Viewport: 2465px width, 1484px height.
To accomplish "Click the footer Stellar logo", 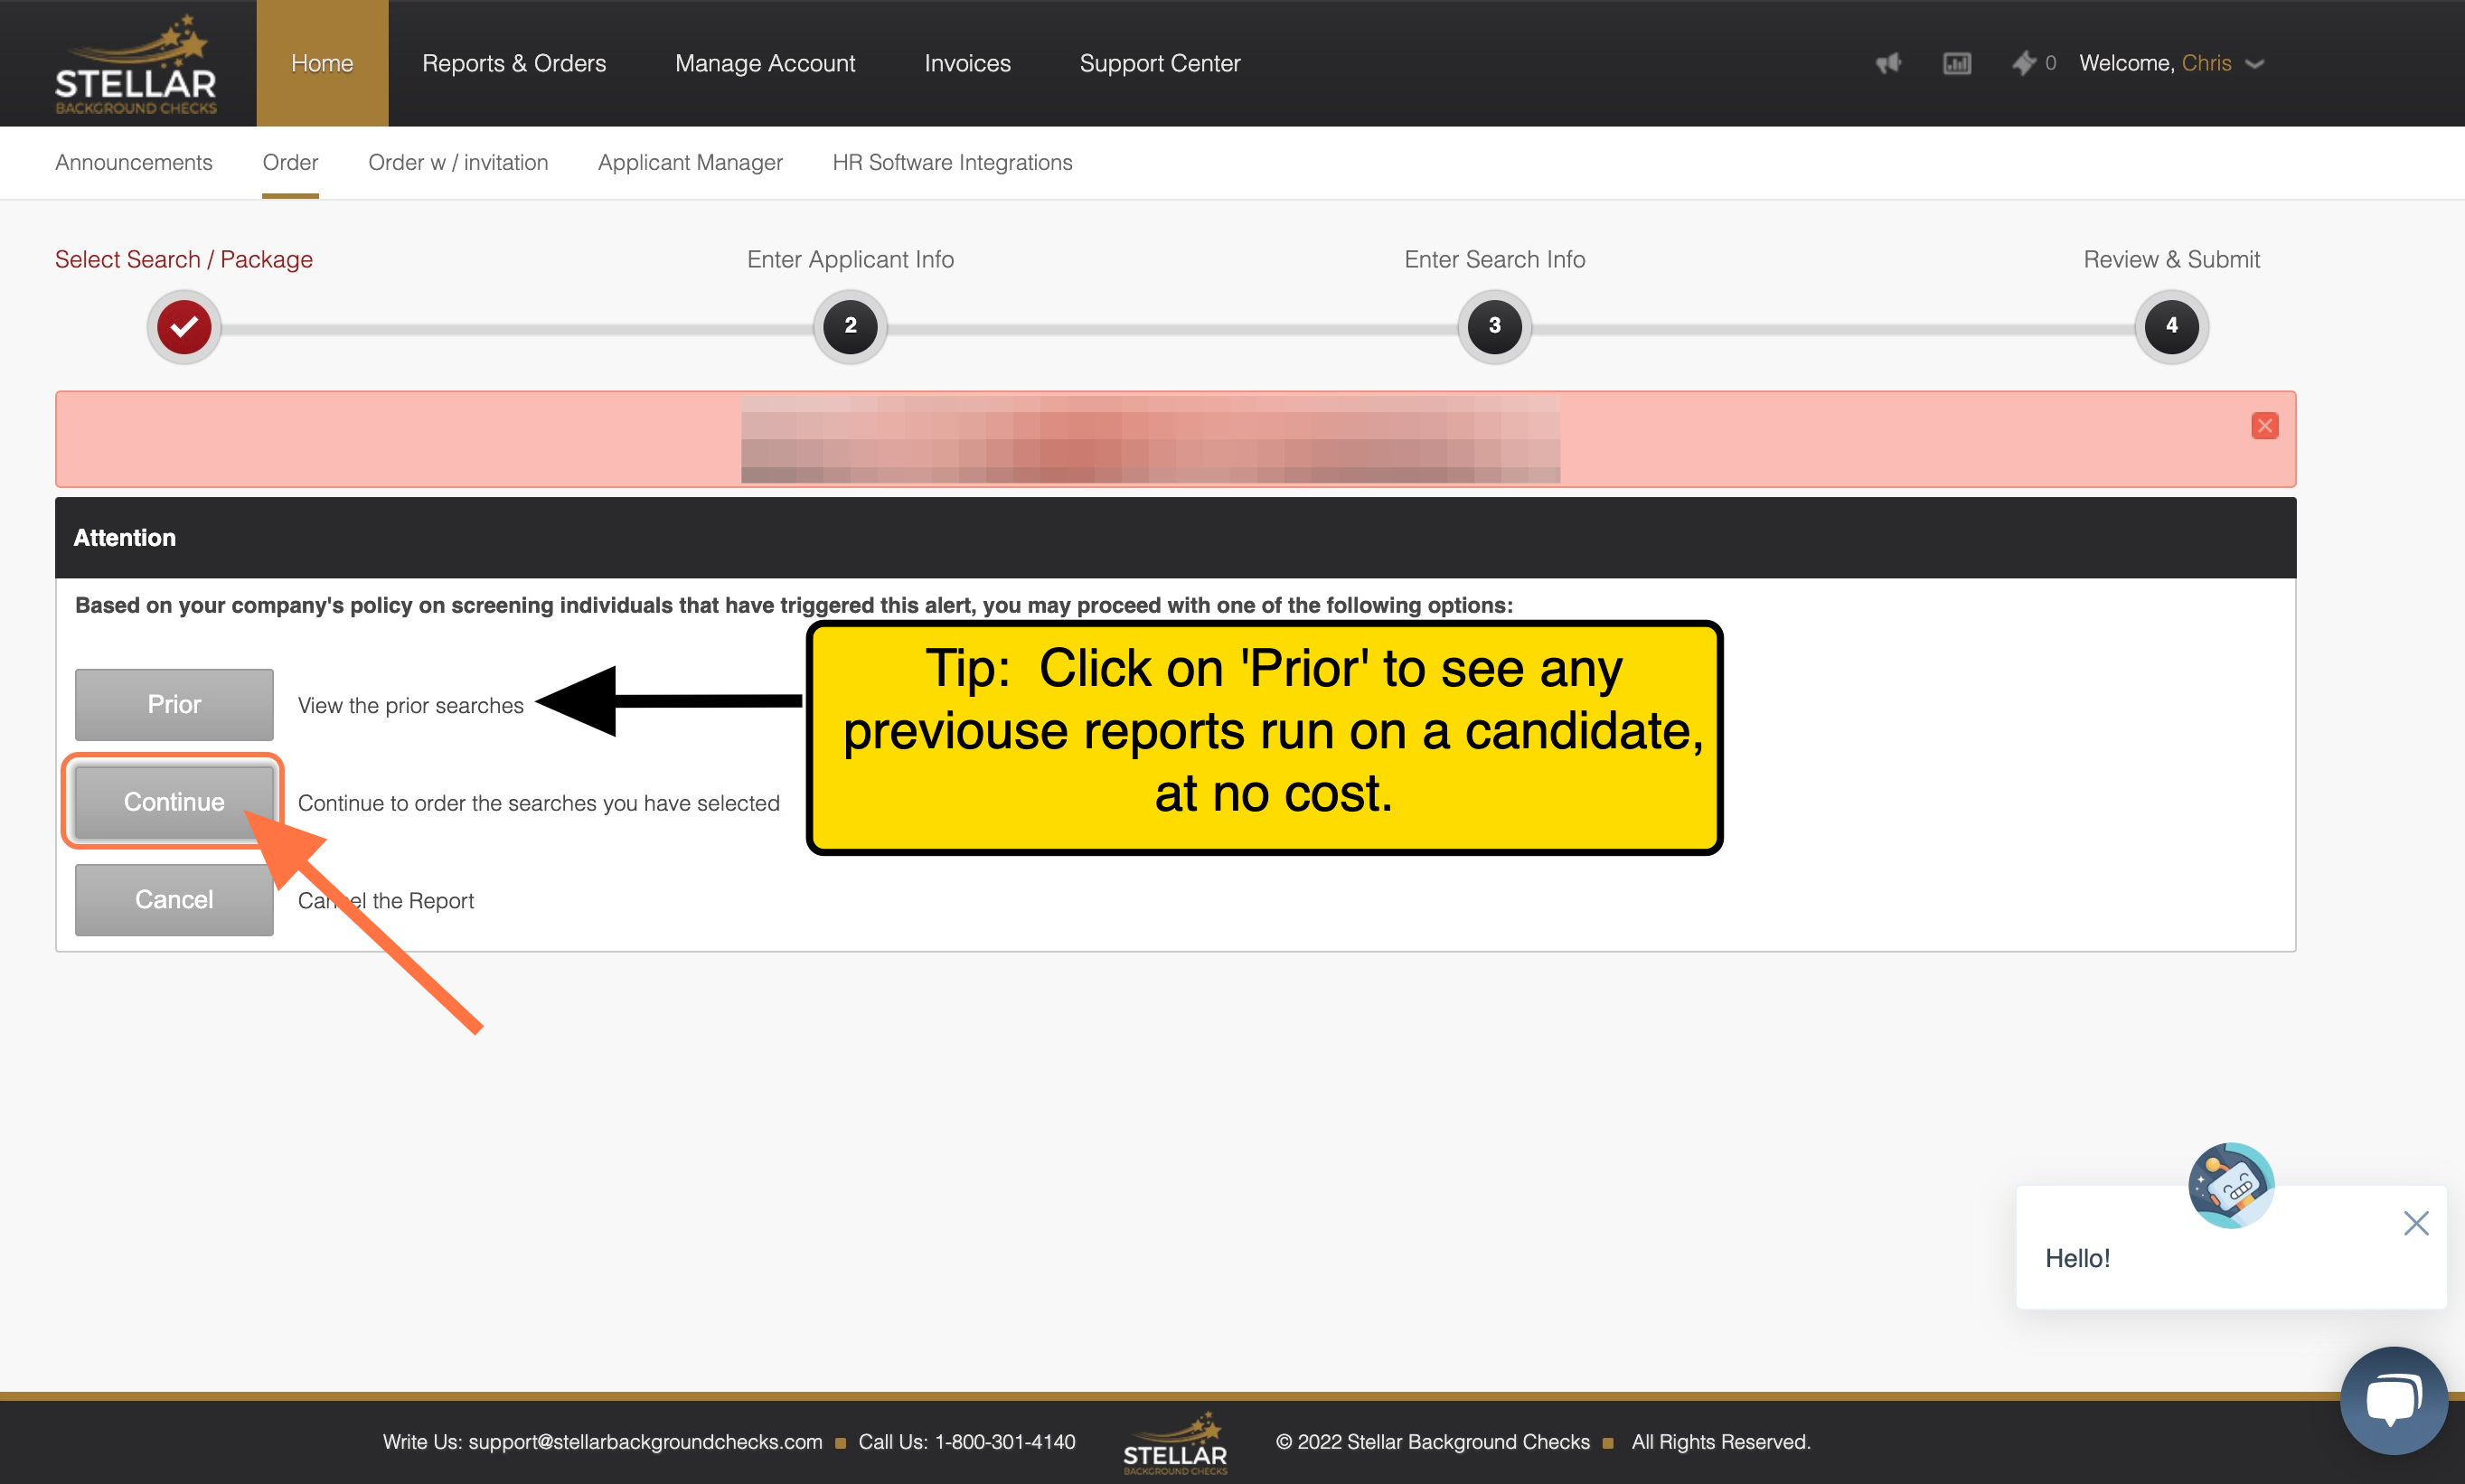I will pos(1175,1443).
